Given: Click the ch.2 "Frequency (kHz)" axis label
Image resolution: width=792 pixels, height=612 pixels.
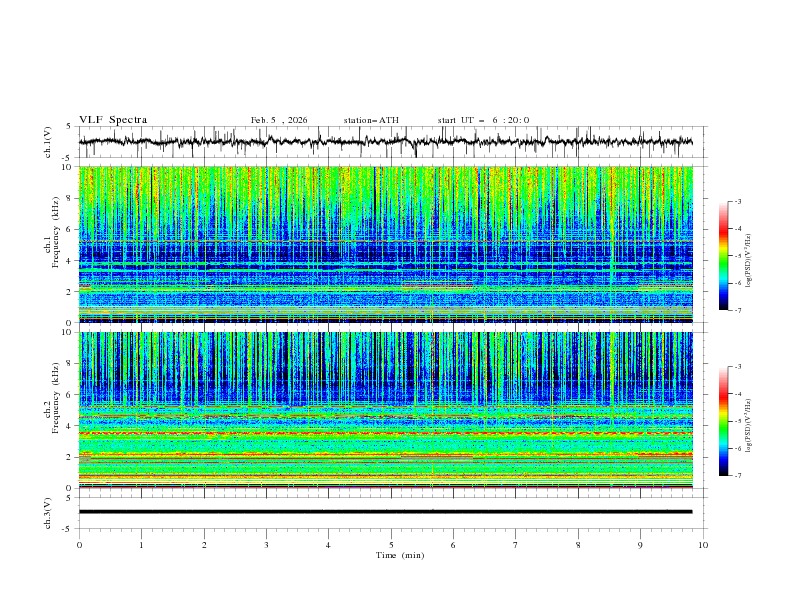Looking at the screenshot, I should [55, 398].
